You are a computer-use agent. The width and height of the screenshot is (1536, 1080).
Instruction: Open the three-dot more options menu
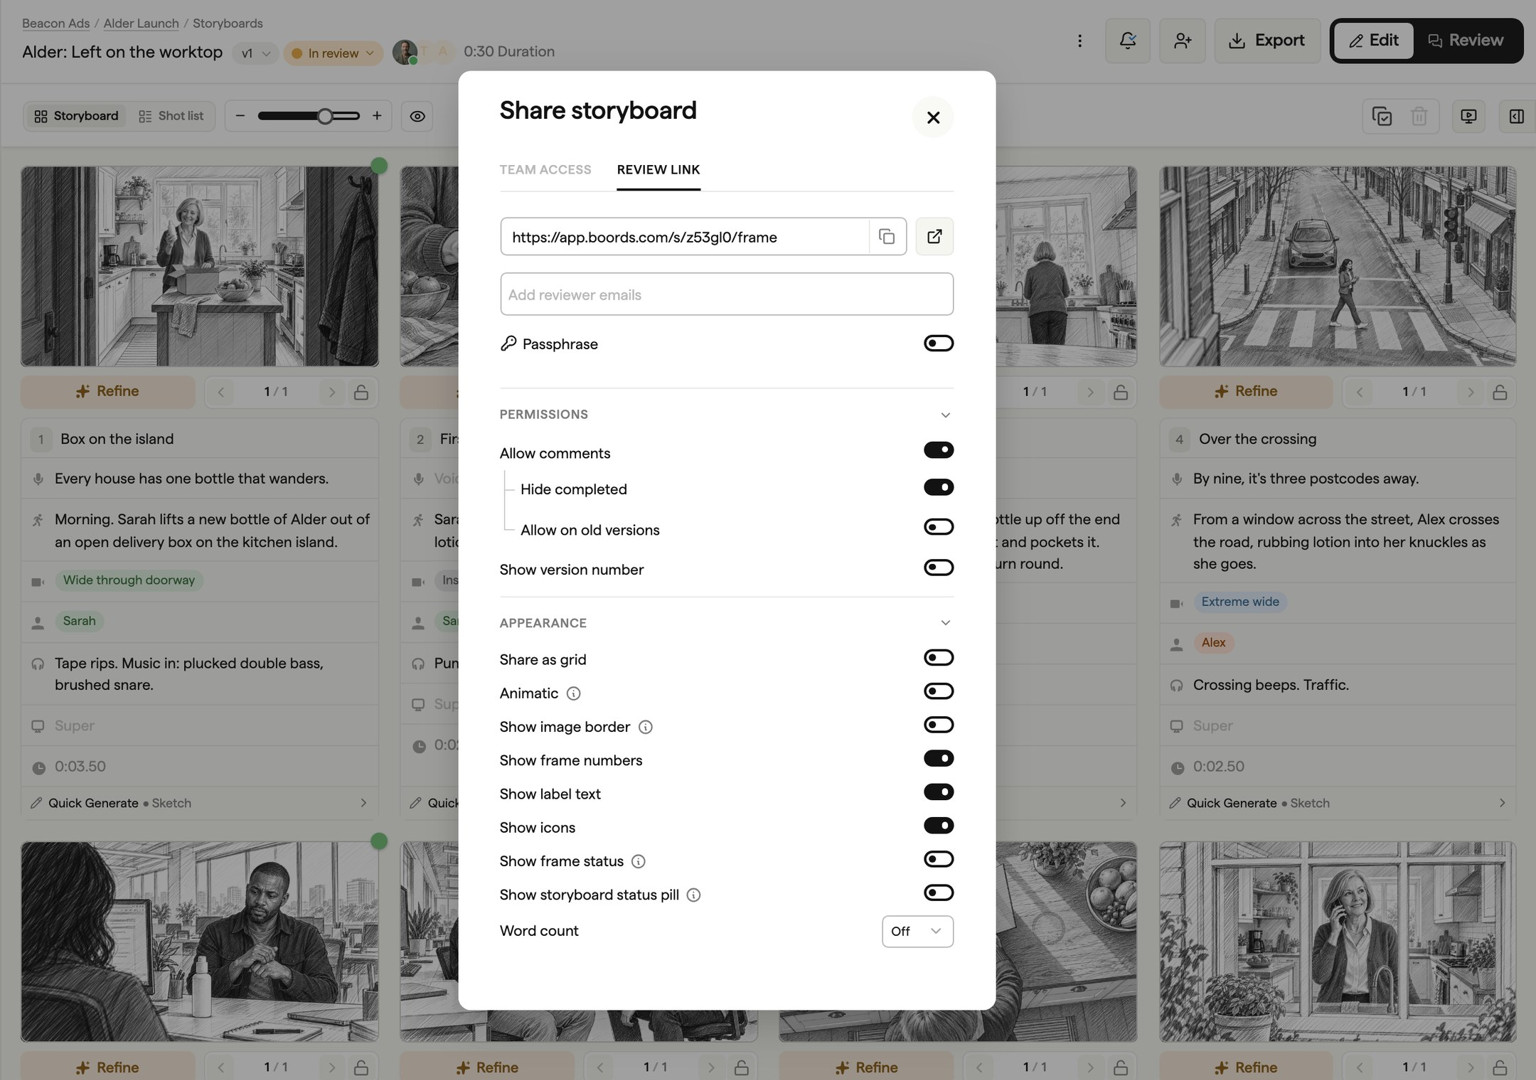click(x=1079, y=41)
